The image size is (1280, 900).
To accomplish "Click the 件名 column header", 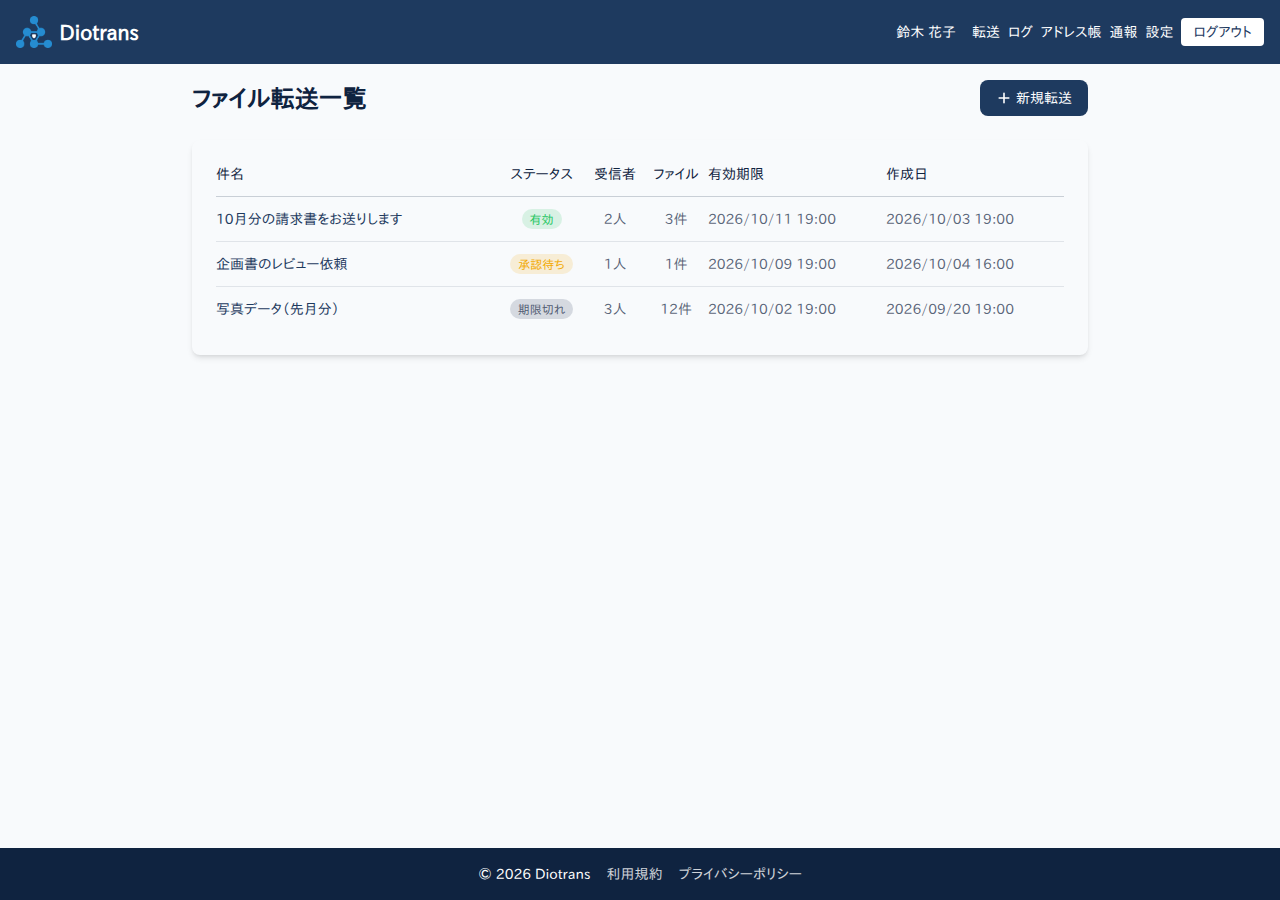I will 230,174.
